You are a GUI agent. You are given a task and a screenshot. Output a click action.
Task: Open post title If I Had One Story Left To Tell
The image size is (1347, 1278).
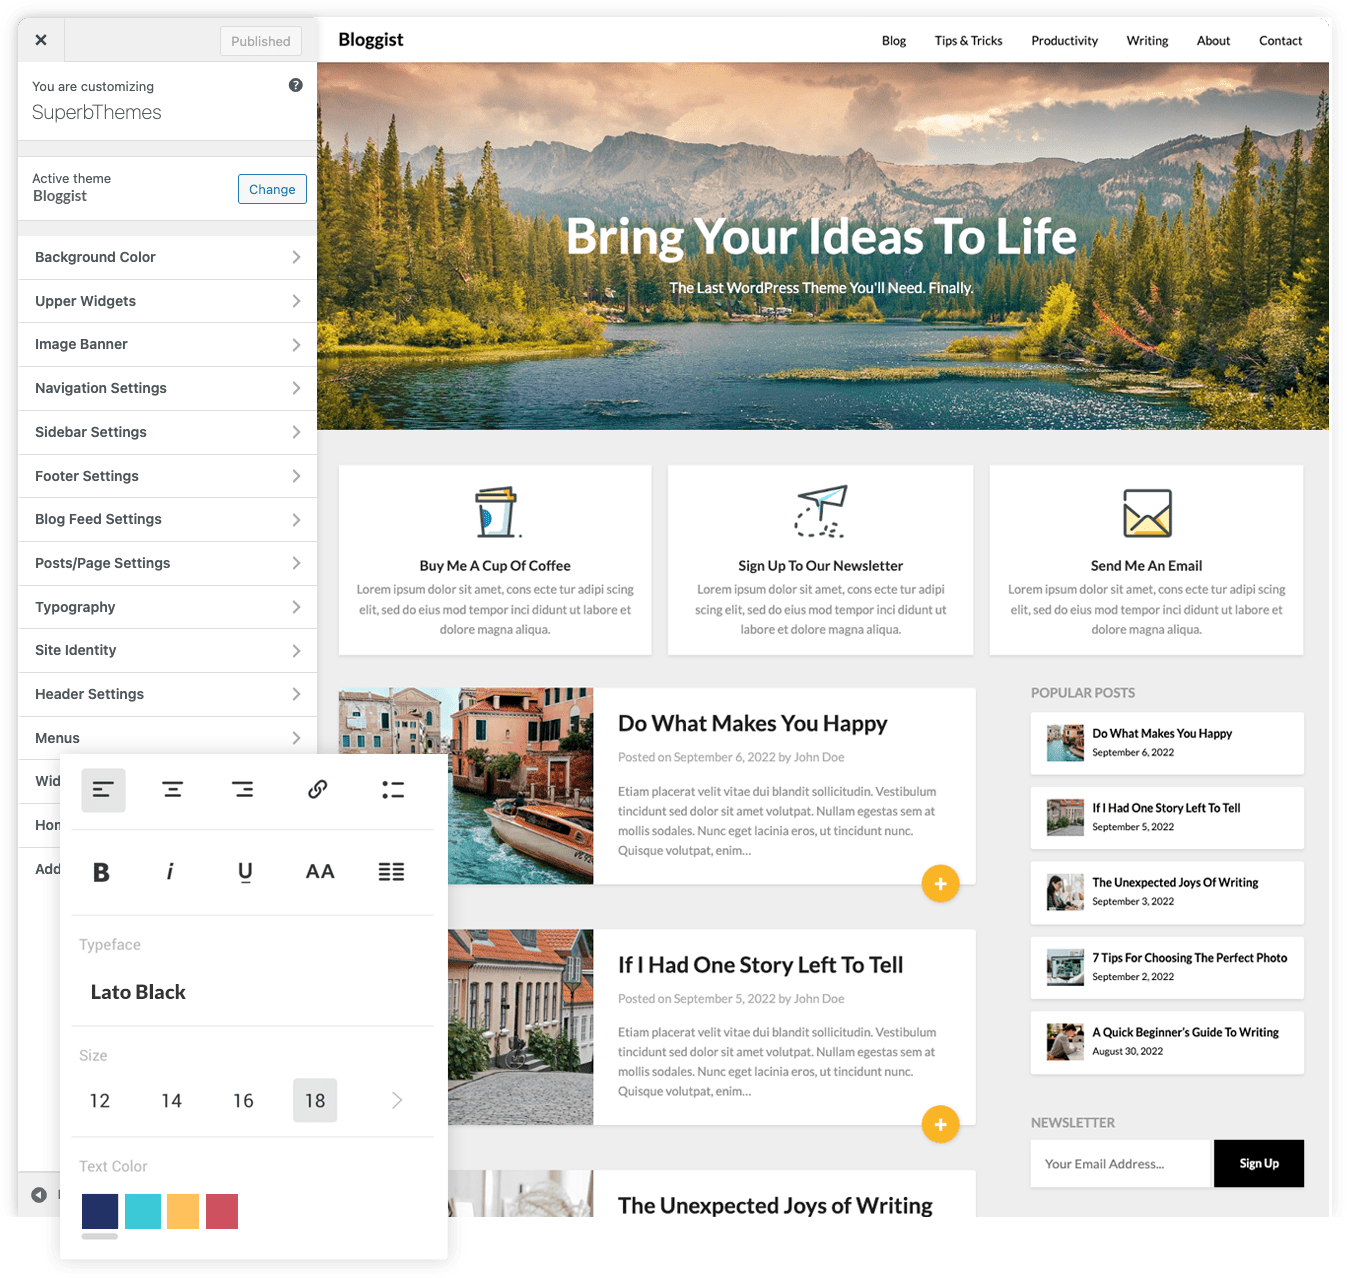pyautogui.click(x=761, y=965)
